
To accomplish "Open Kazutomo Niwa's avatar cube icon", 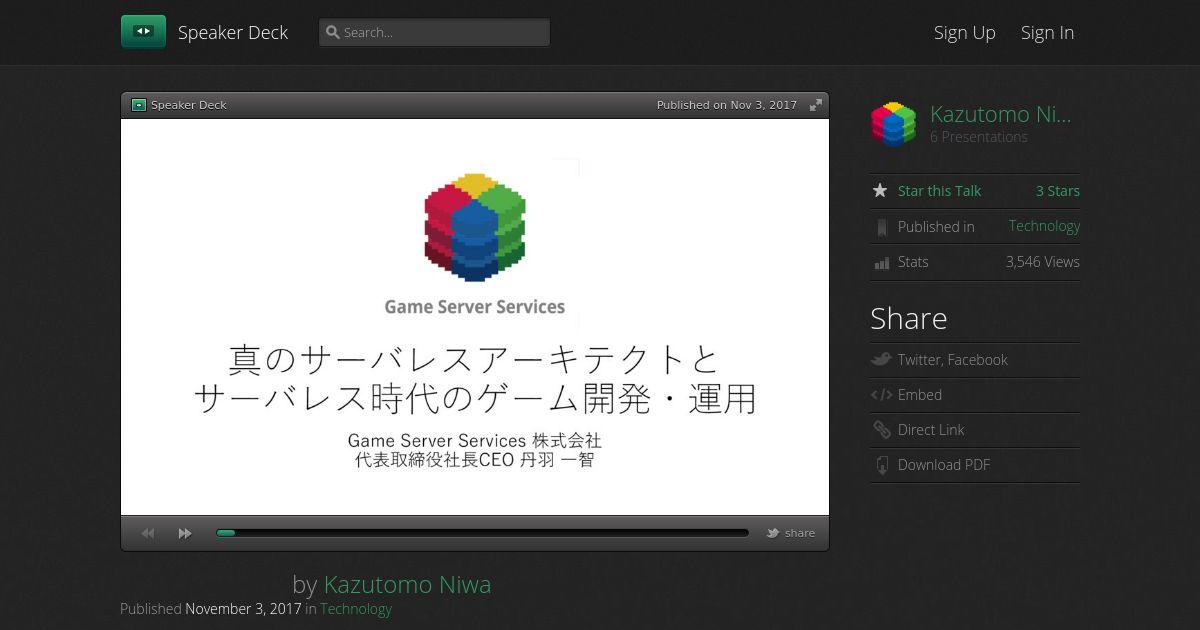I will pyautogui.click(x=893, y=124).
